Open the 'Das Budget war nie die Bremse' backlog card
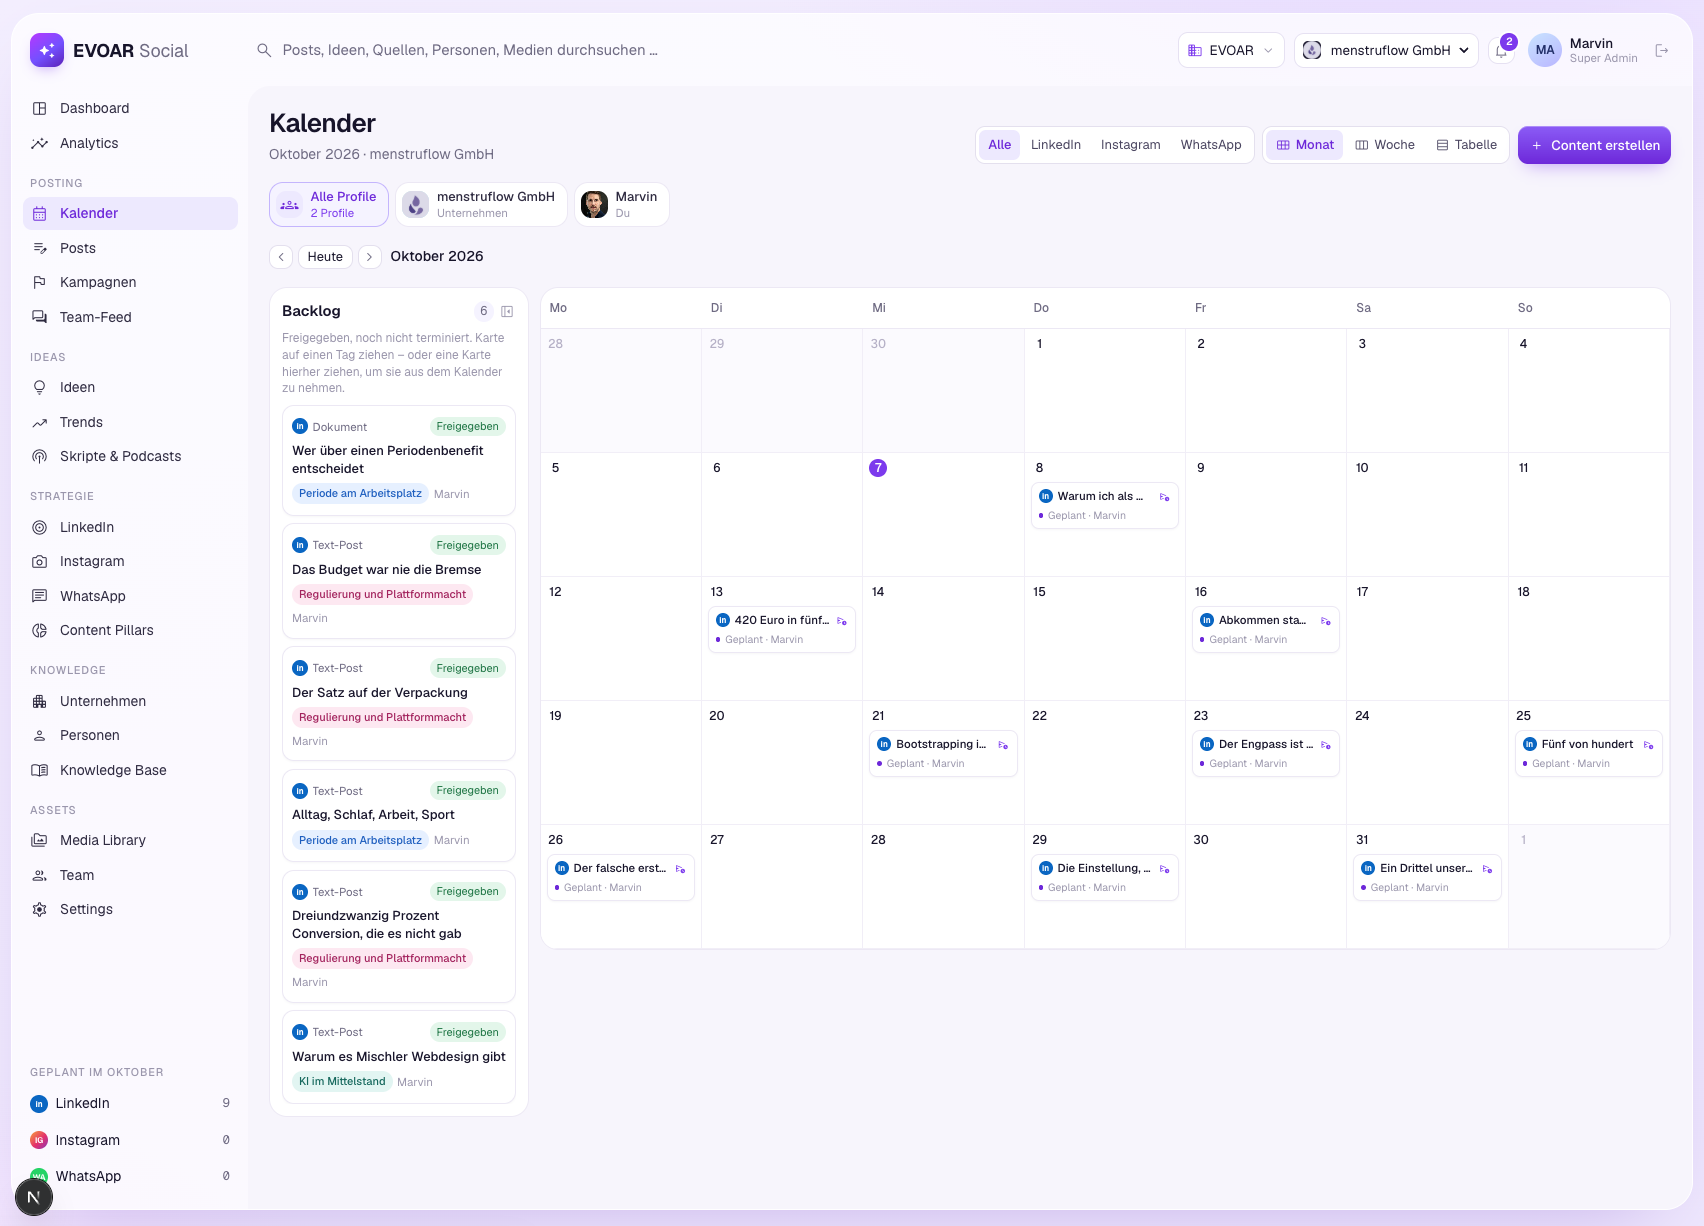 (x=399, y=581)
